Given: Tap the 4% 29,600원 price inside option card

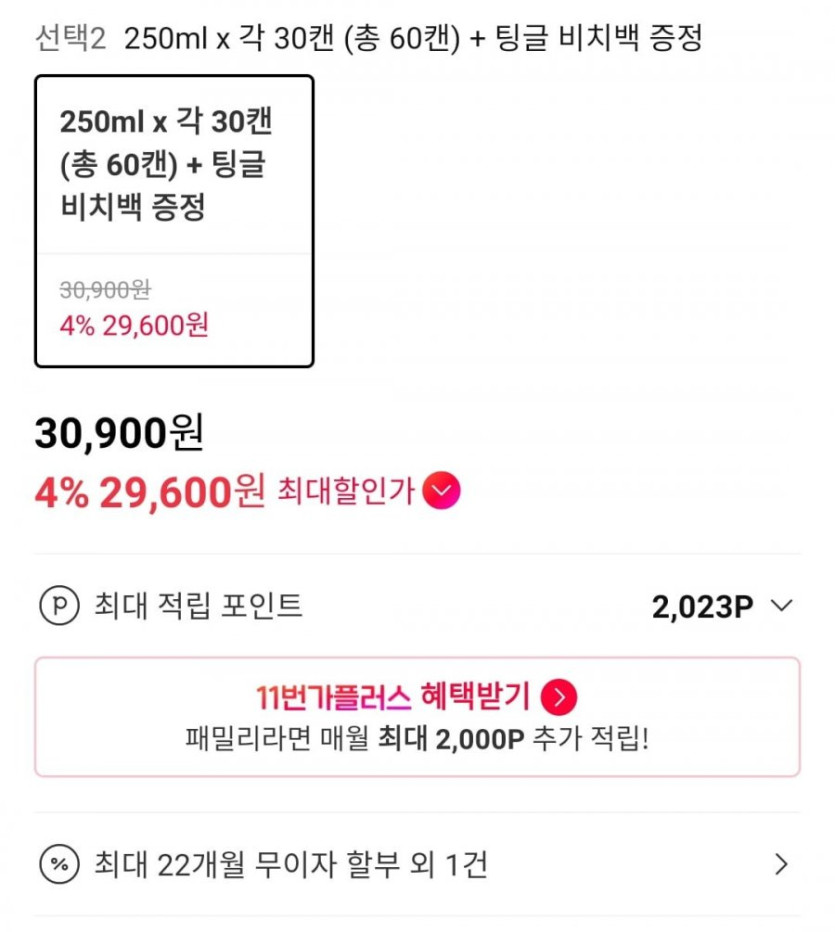Looking at the screenshot, I should (134, 326).
